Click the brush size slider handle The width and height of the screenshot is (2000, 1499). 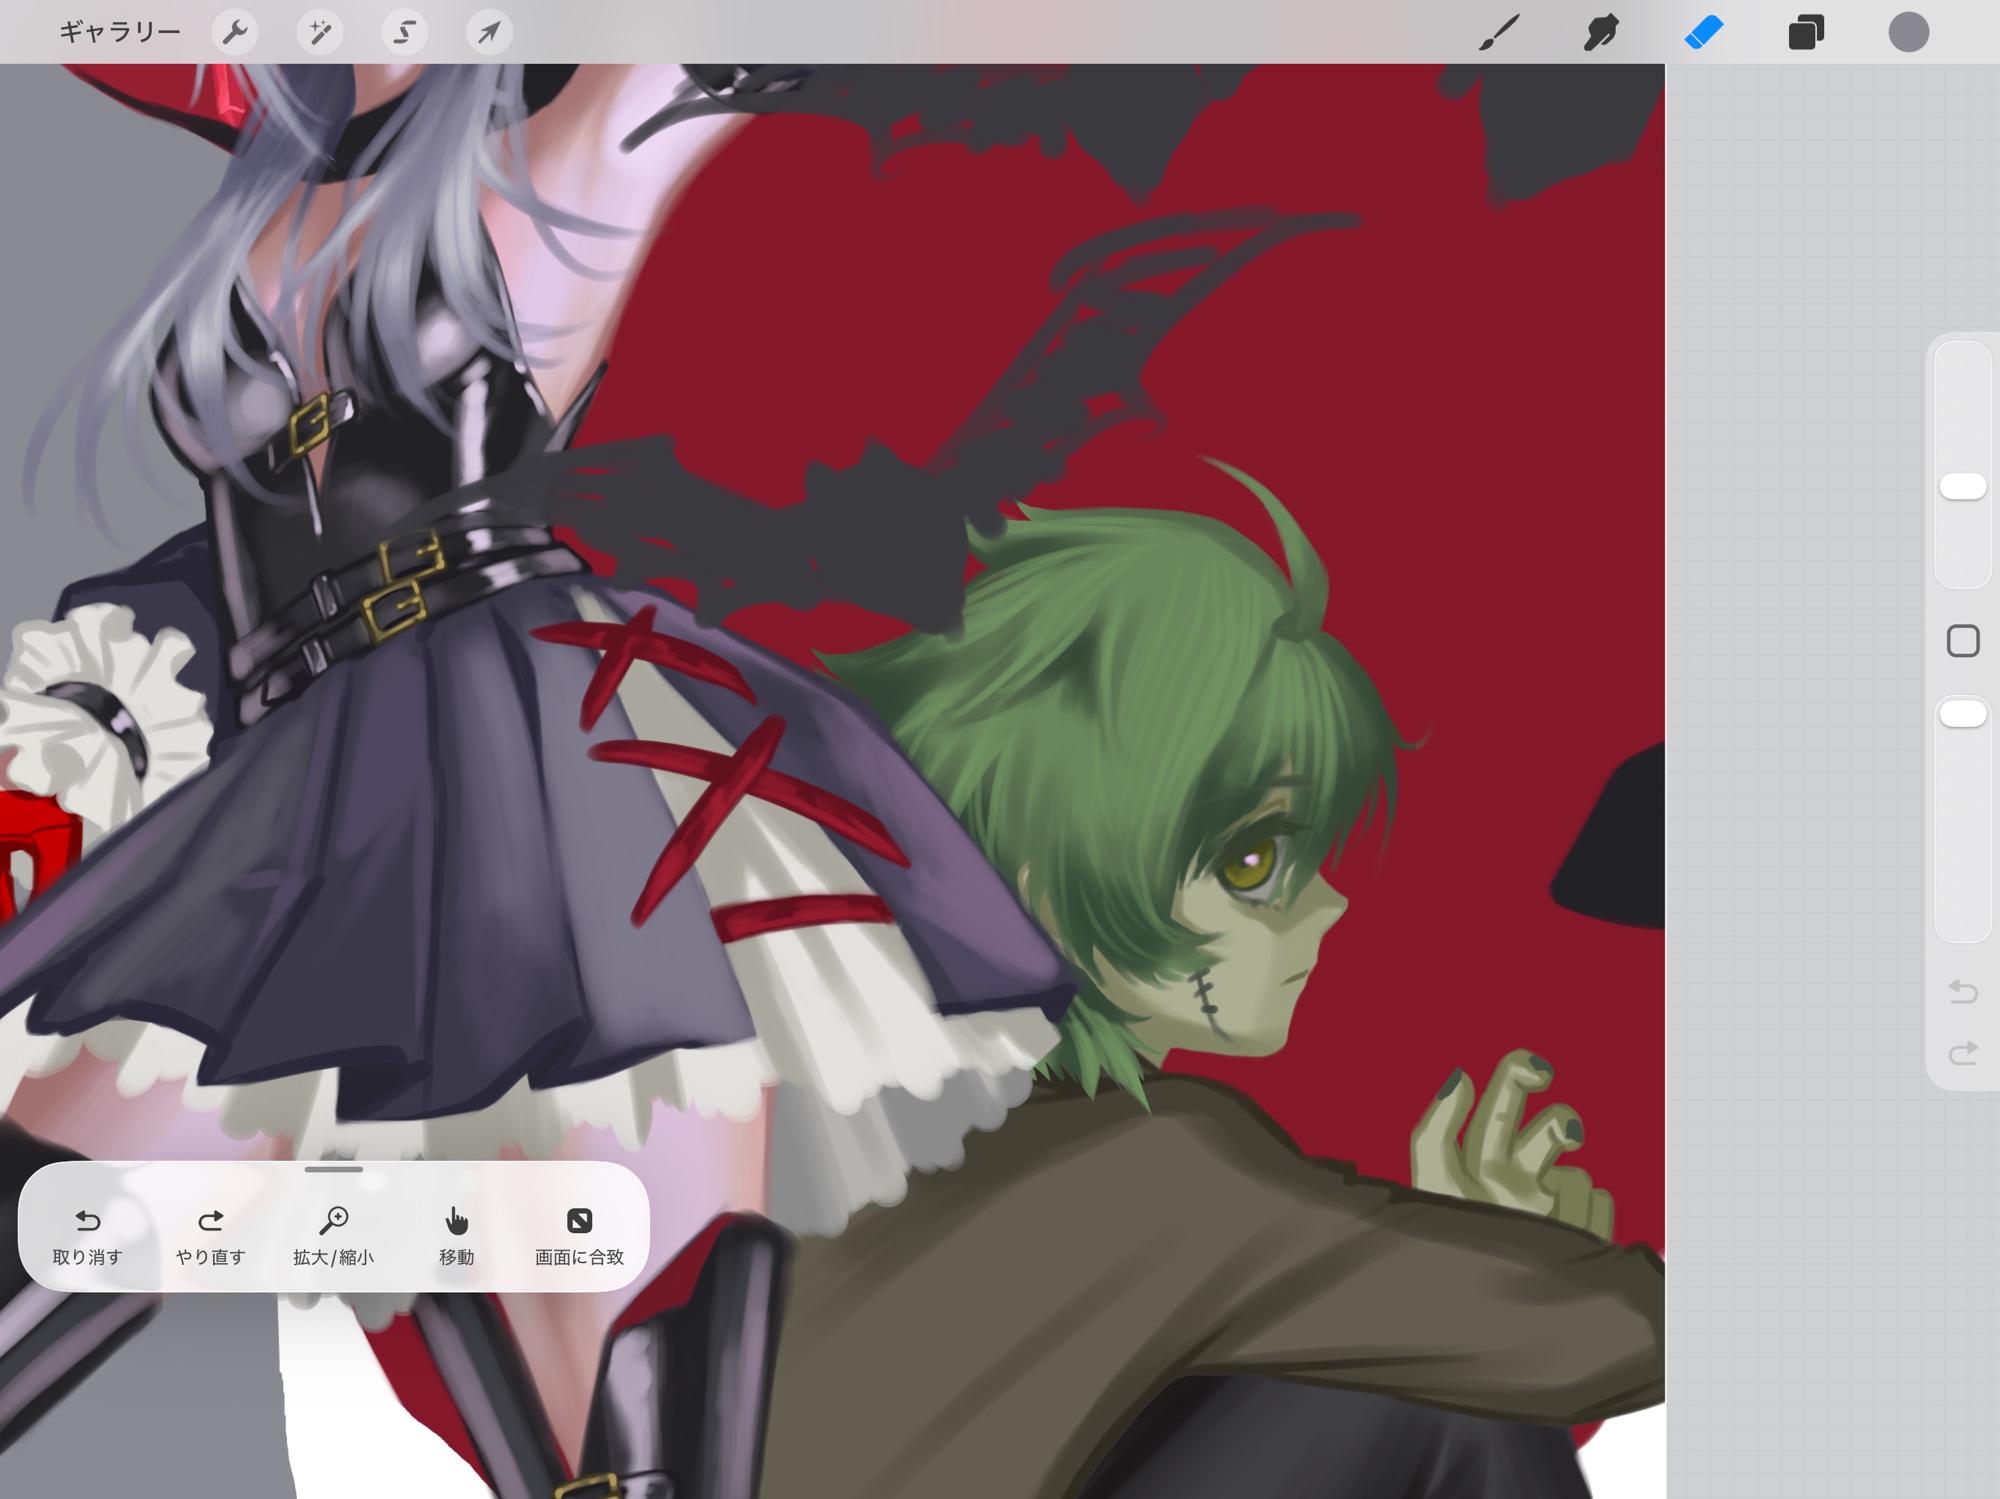tap(1962, 486)
